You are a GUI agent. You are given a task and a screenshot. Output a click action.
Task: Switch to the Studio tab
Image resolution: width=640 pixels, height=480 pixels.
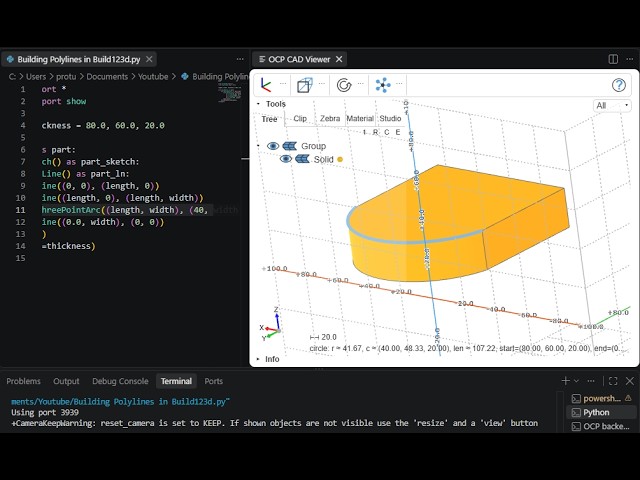[390, 118]
